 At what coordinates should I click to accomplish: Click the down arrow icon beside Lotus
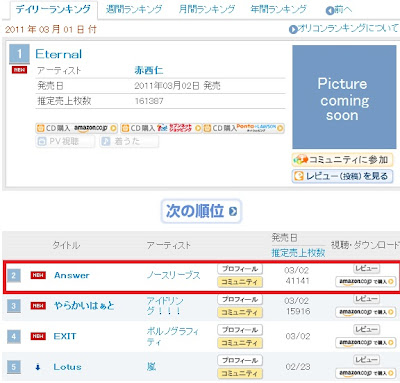tap(38, 367)
